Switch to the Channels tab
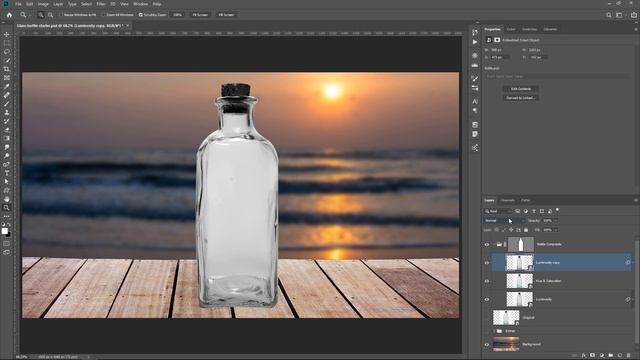Screen dimensions: 640x360 [x=507, y=200]
